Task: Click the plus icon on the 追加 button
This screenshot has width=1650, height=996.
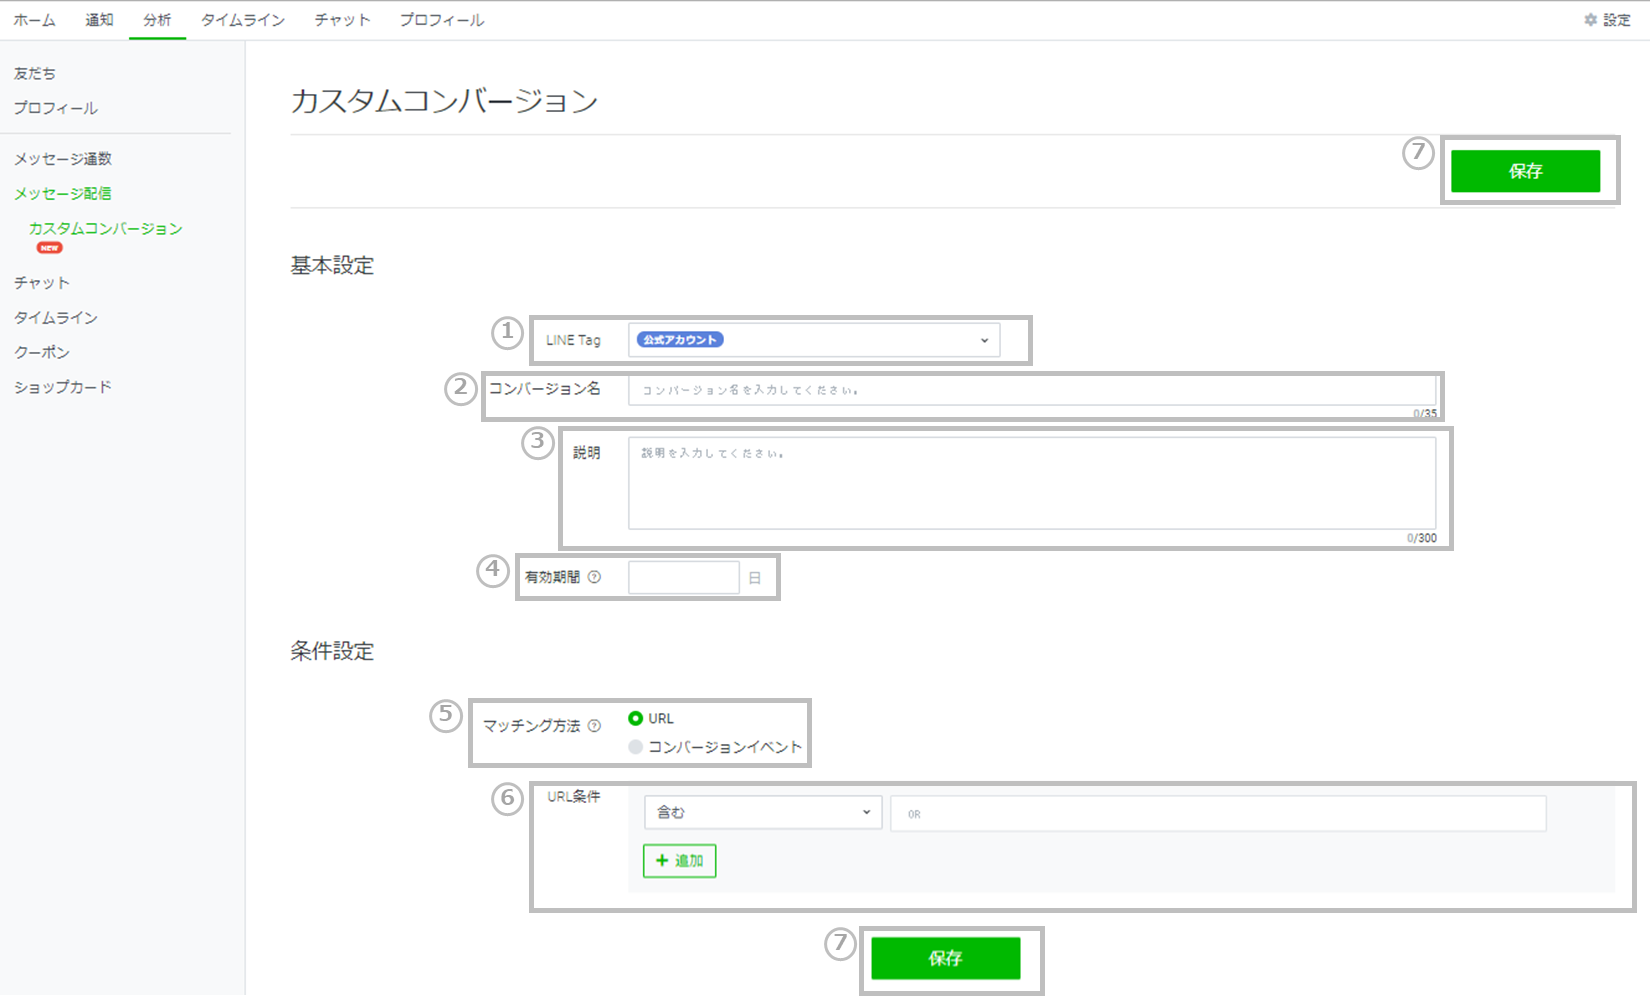Action: 662,860
